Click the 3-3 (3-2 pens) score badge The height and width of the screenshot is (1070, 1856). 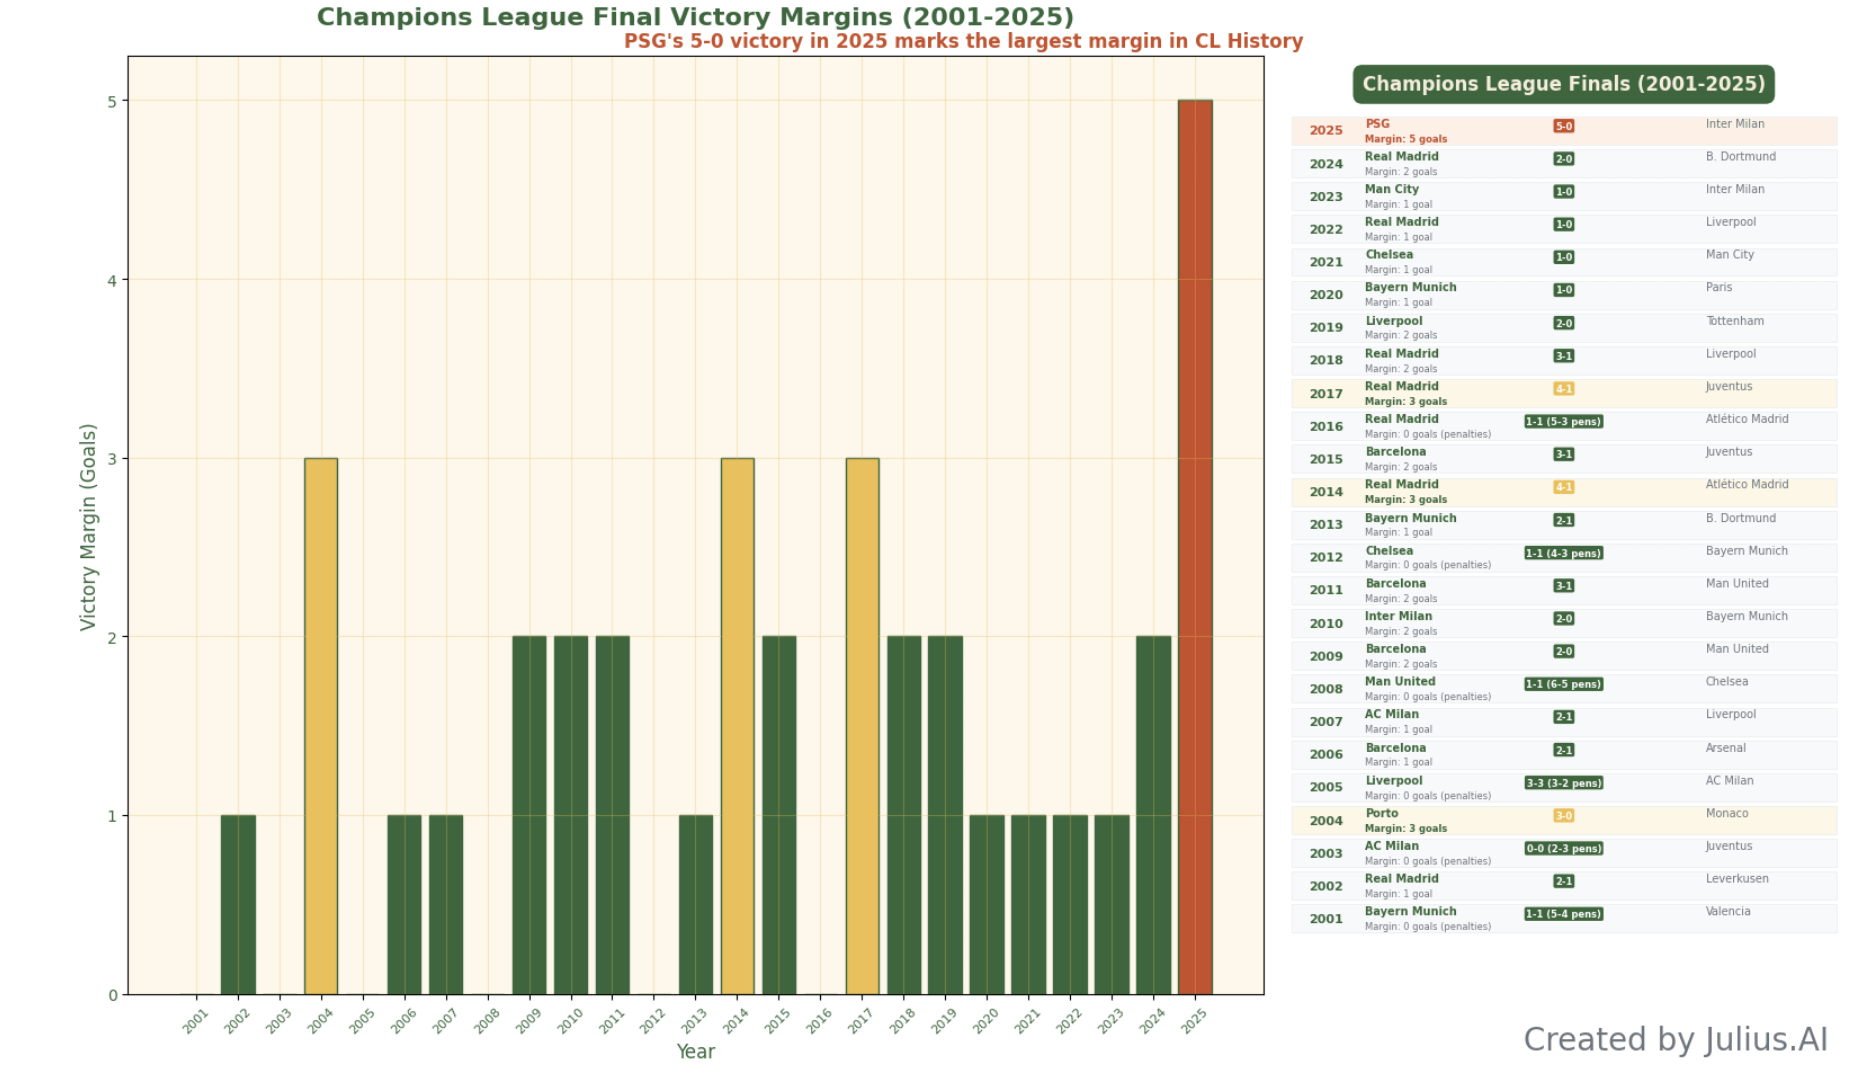(1563, 783)
